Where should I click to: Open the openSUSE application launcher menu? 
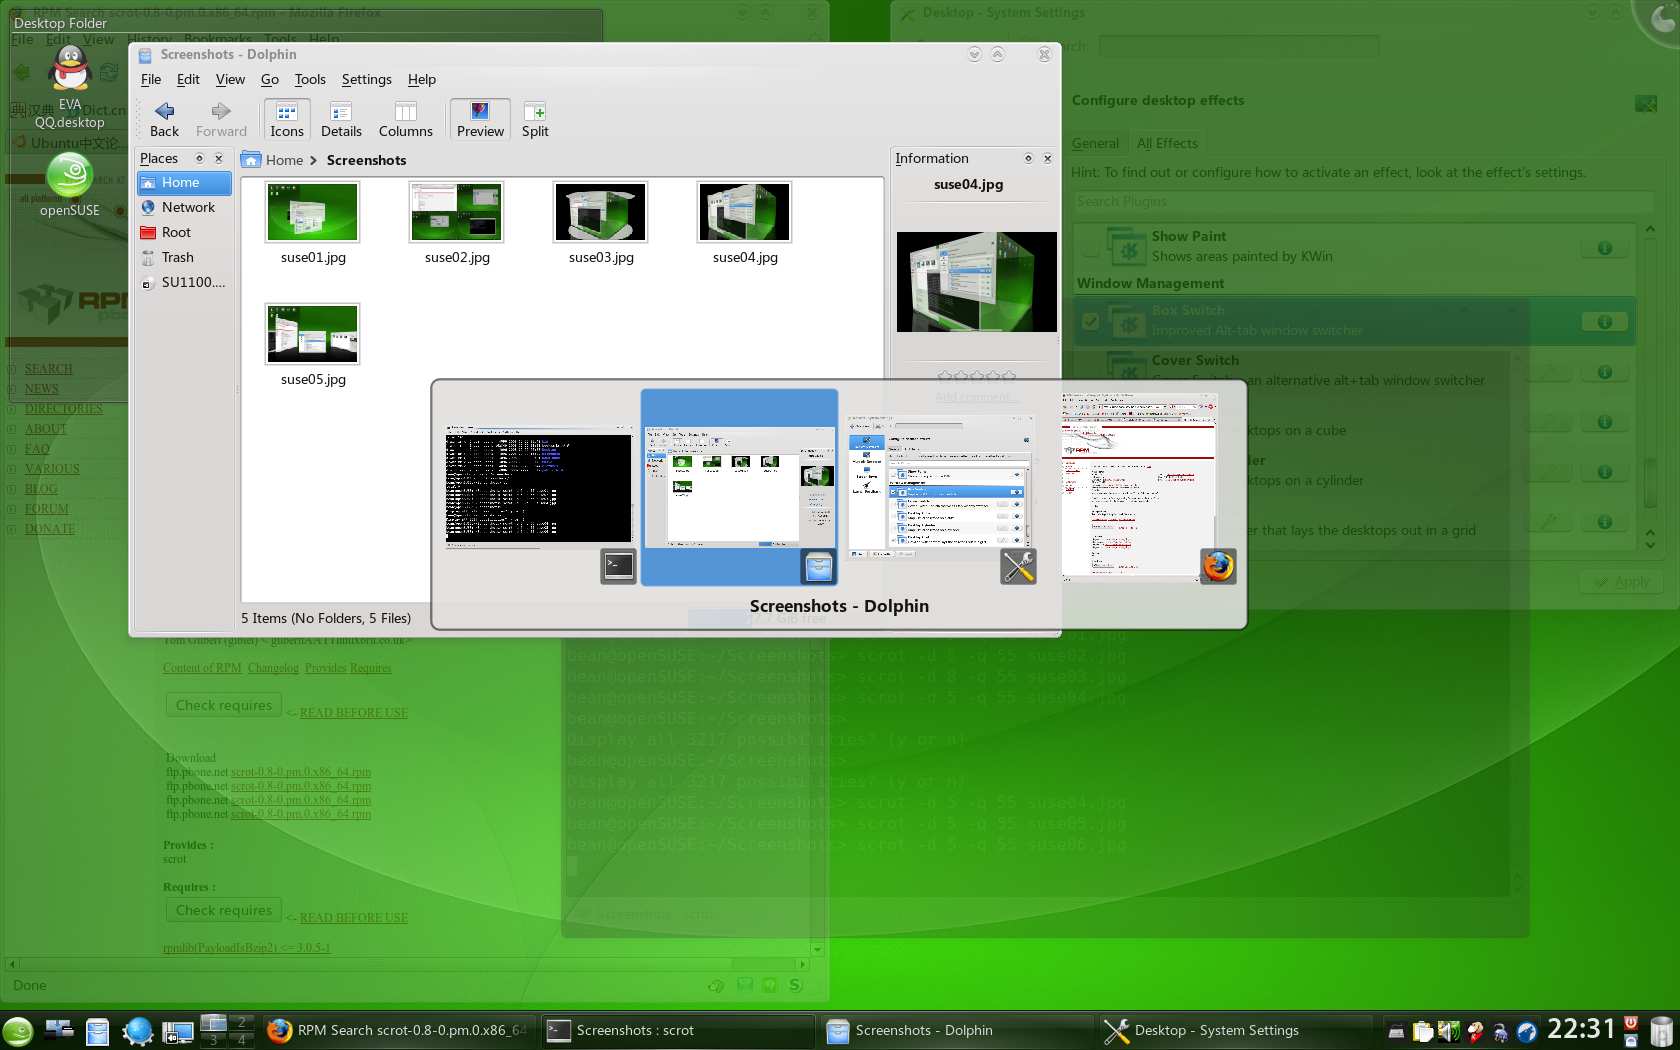(x=17, y=1030)
